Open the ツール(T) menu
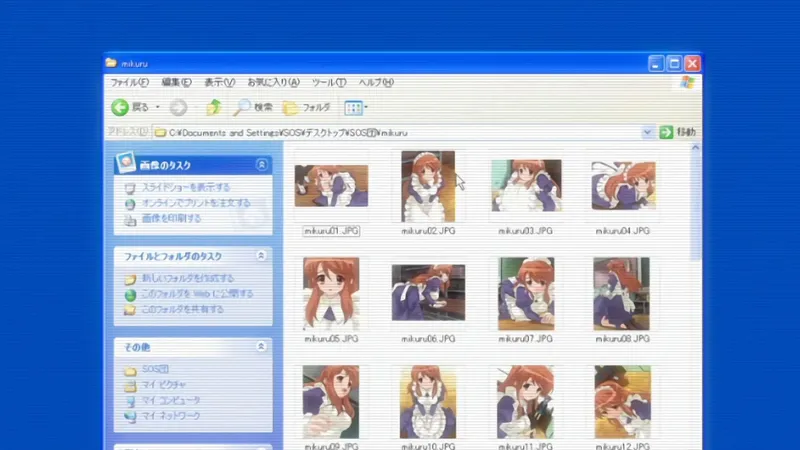Viewport: 800px width, 450px height. (329, 82)
